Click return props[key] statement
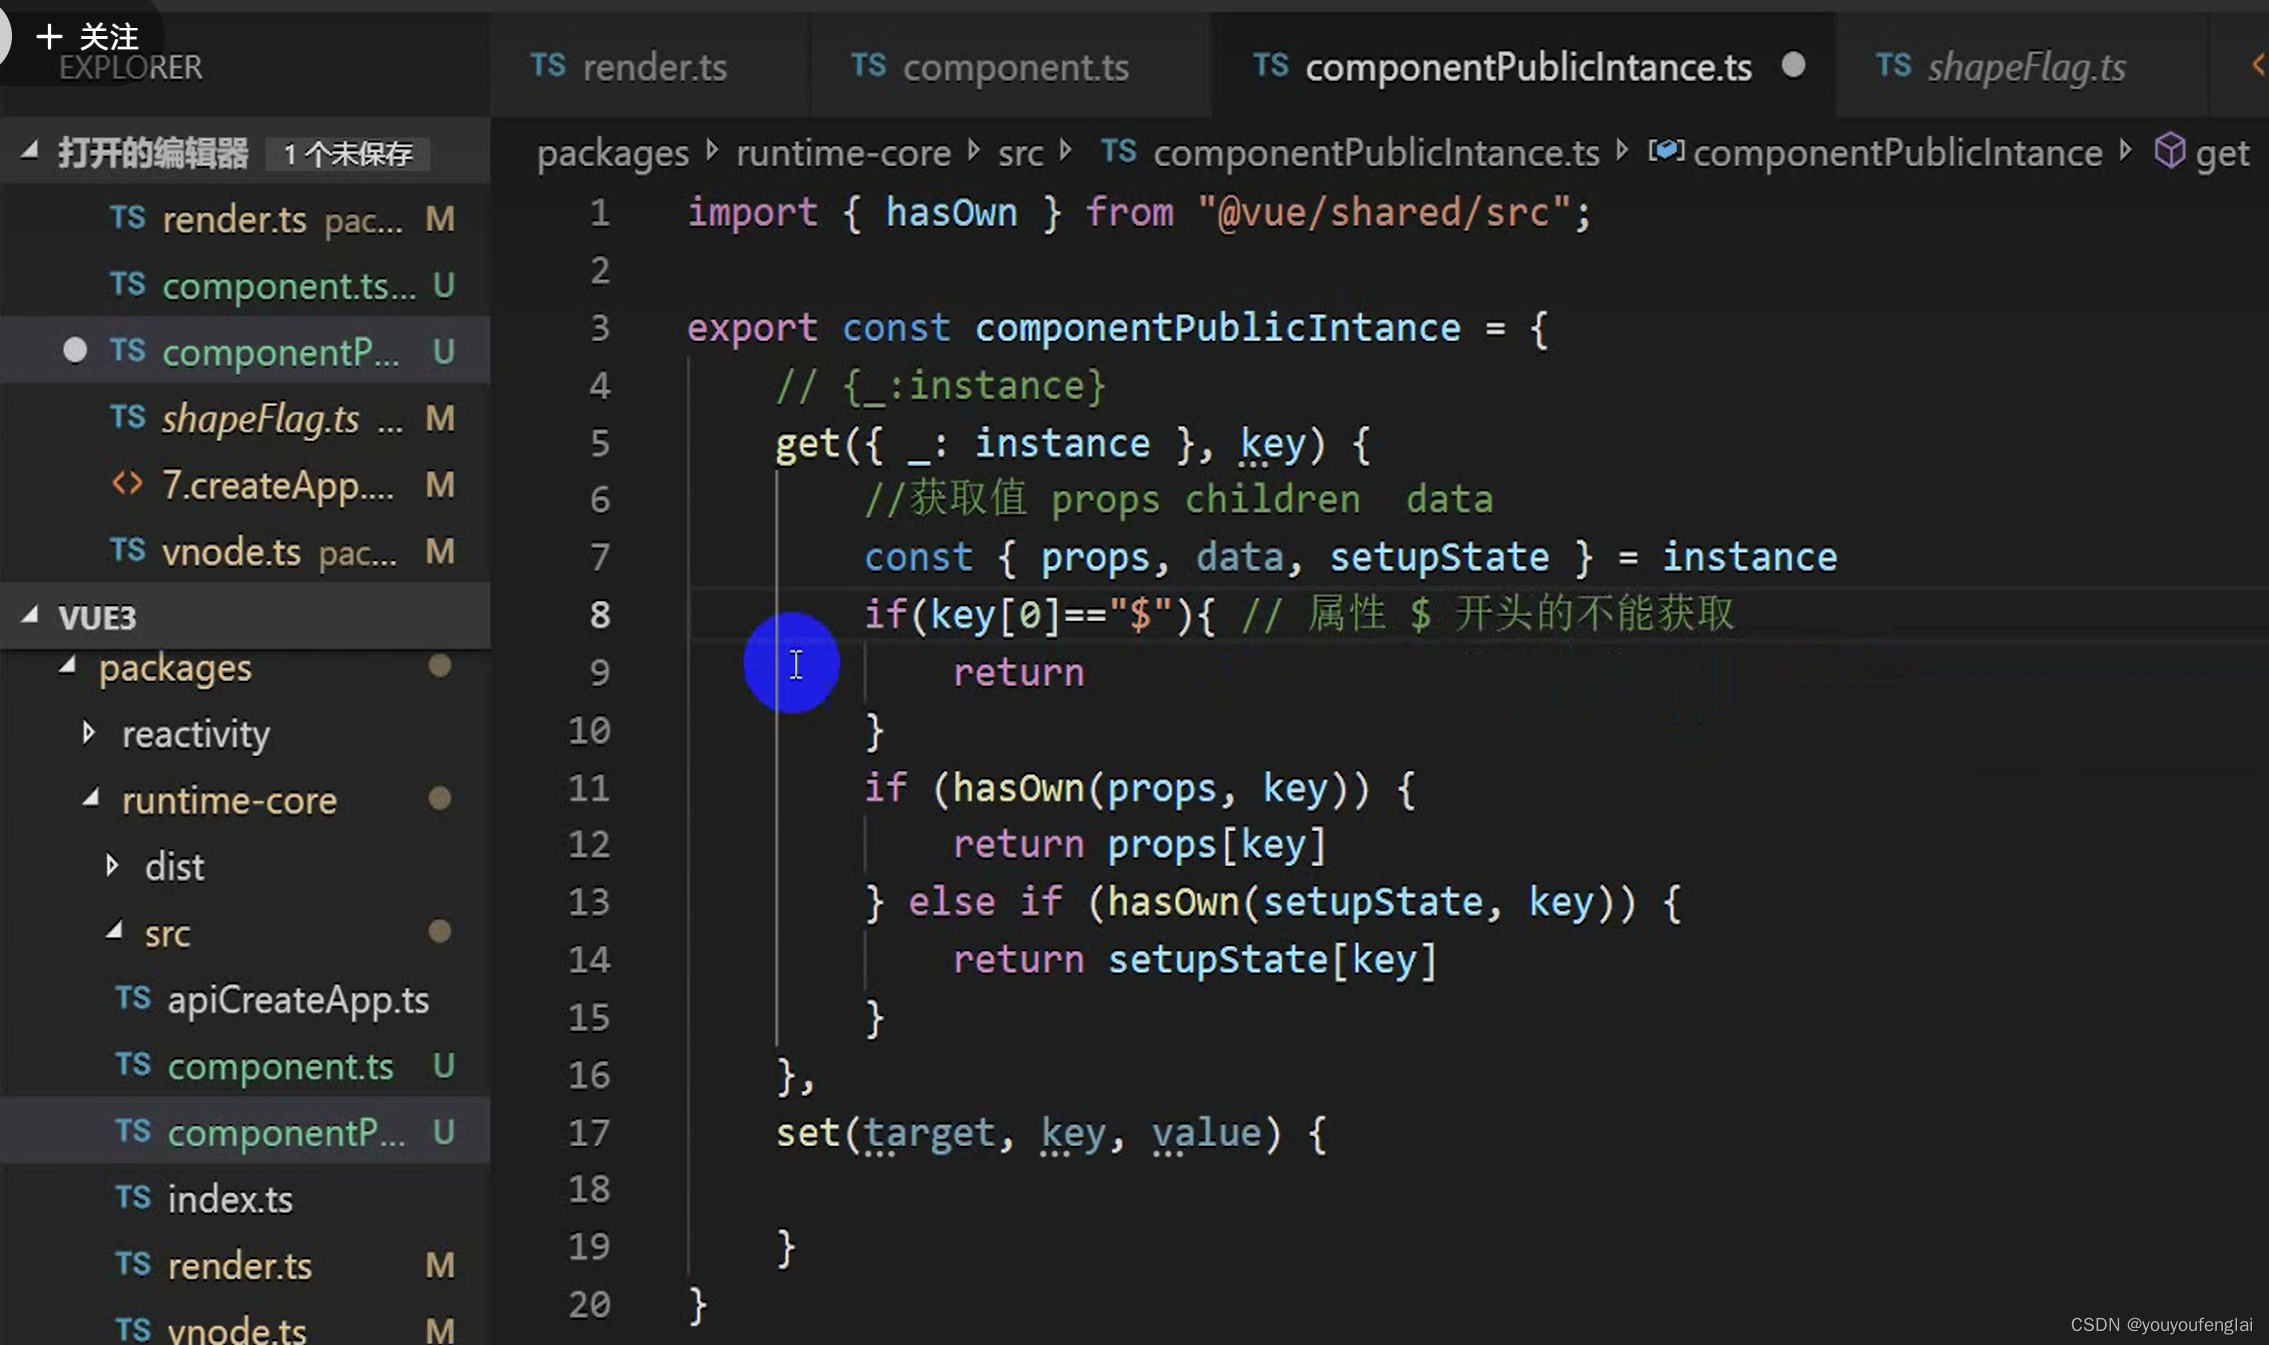This screenshot has width=2269, height=1345. tap(1140, 845)
